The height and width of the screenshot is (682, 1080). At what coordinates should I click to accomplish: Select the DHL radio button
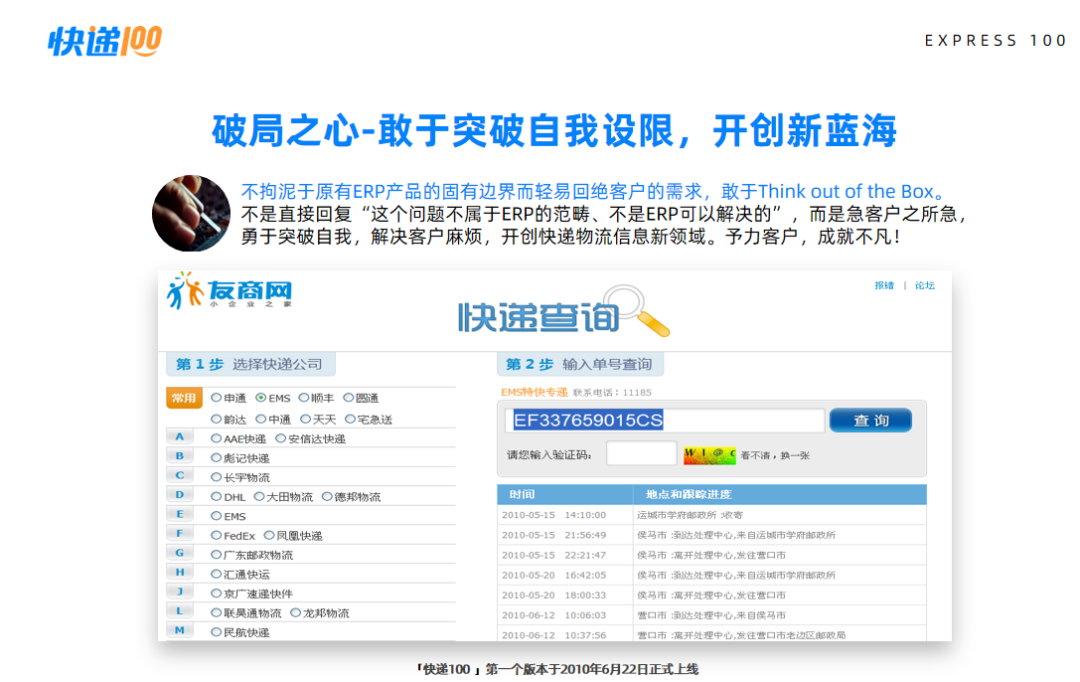(x=216, y=496)
